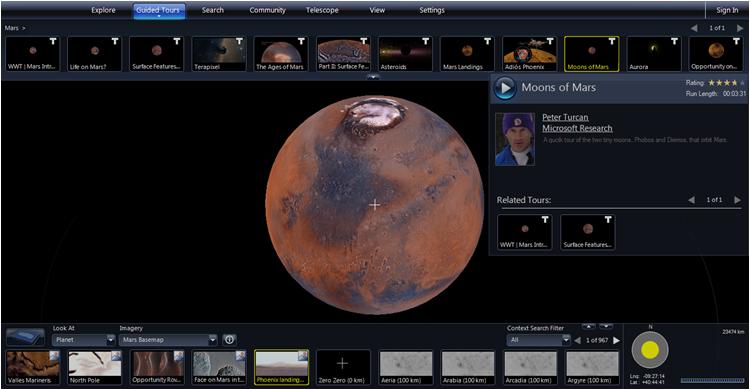The height and width of the screenshot is (390, 750).
Task: Open the Context Search Filter dropdown
Action: click(539, 340)
